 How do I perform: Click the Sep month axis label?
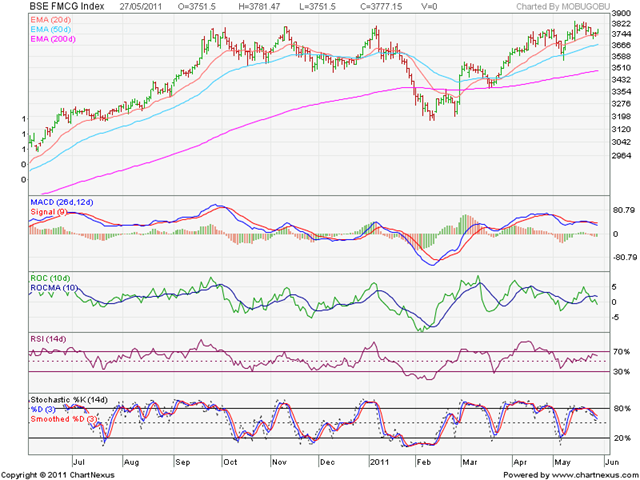click(182, 462)
